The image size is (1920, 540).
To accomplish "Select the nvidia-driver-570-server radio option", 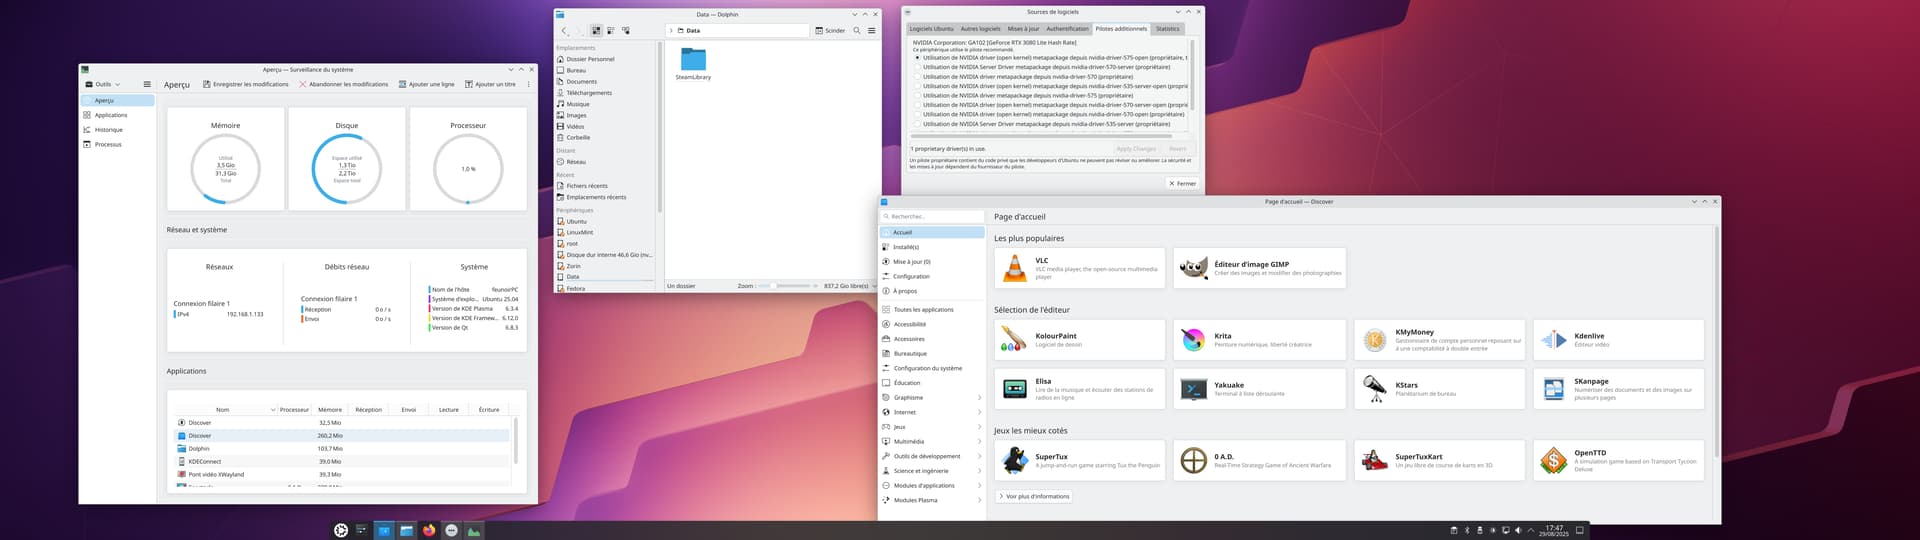I will (918, 67).
